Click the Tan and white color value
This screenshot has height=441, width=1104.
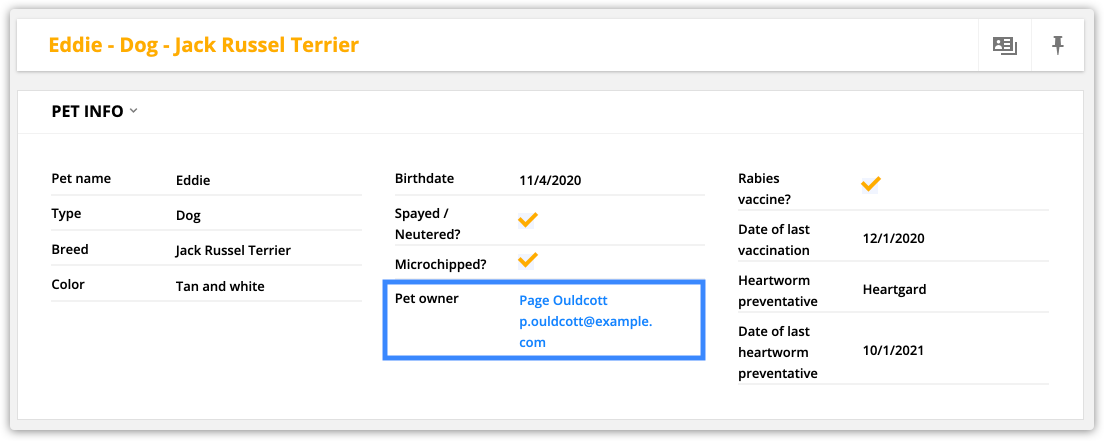coord(220,286)
